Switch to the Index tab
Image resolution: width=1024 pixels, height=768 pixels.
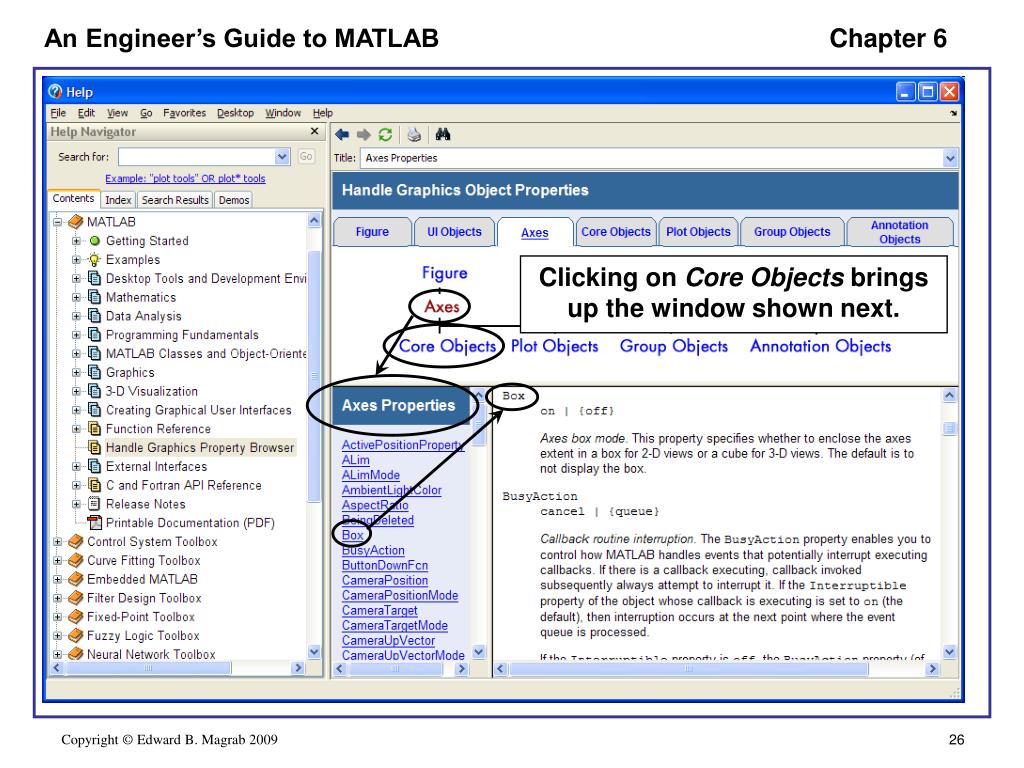pyautogui.click(x=118, y=200)
